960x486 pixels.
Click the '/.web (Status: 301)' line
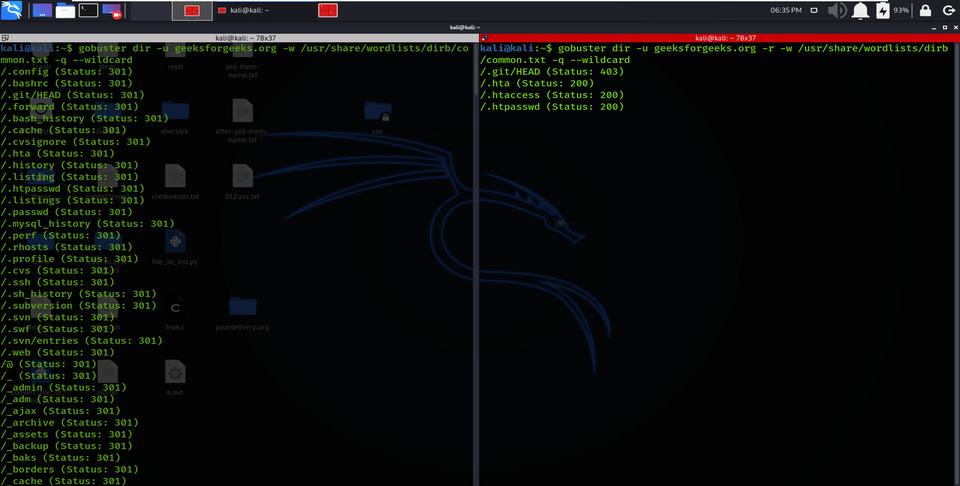point(58,353)
